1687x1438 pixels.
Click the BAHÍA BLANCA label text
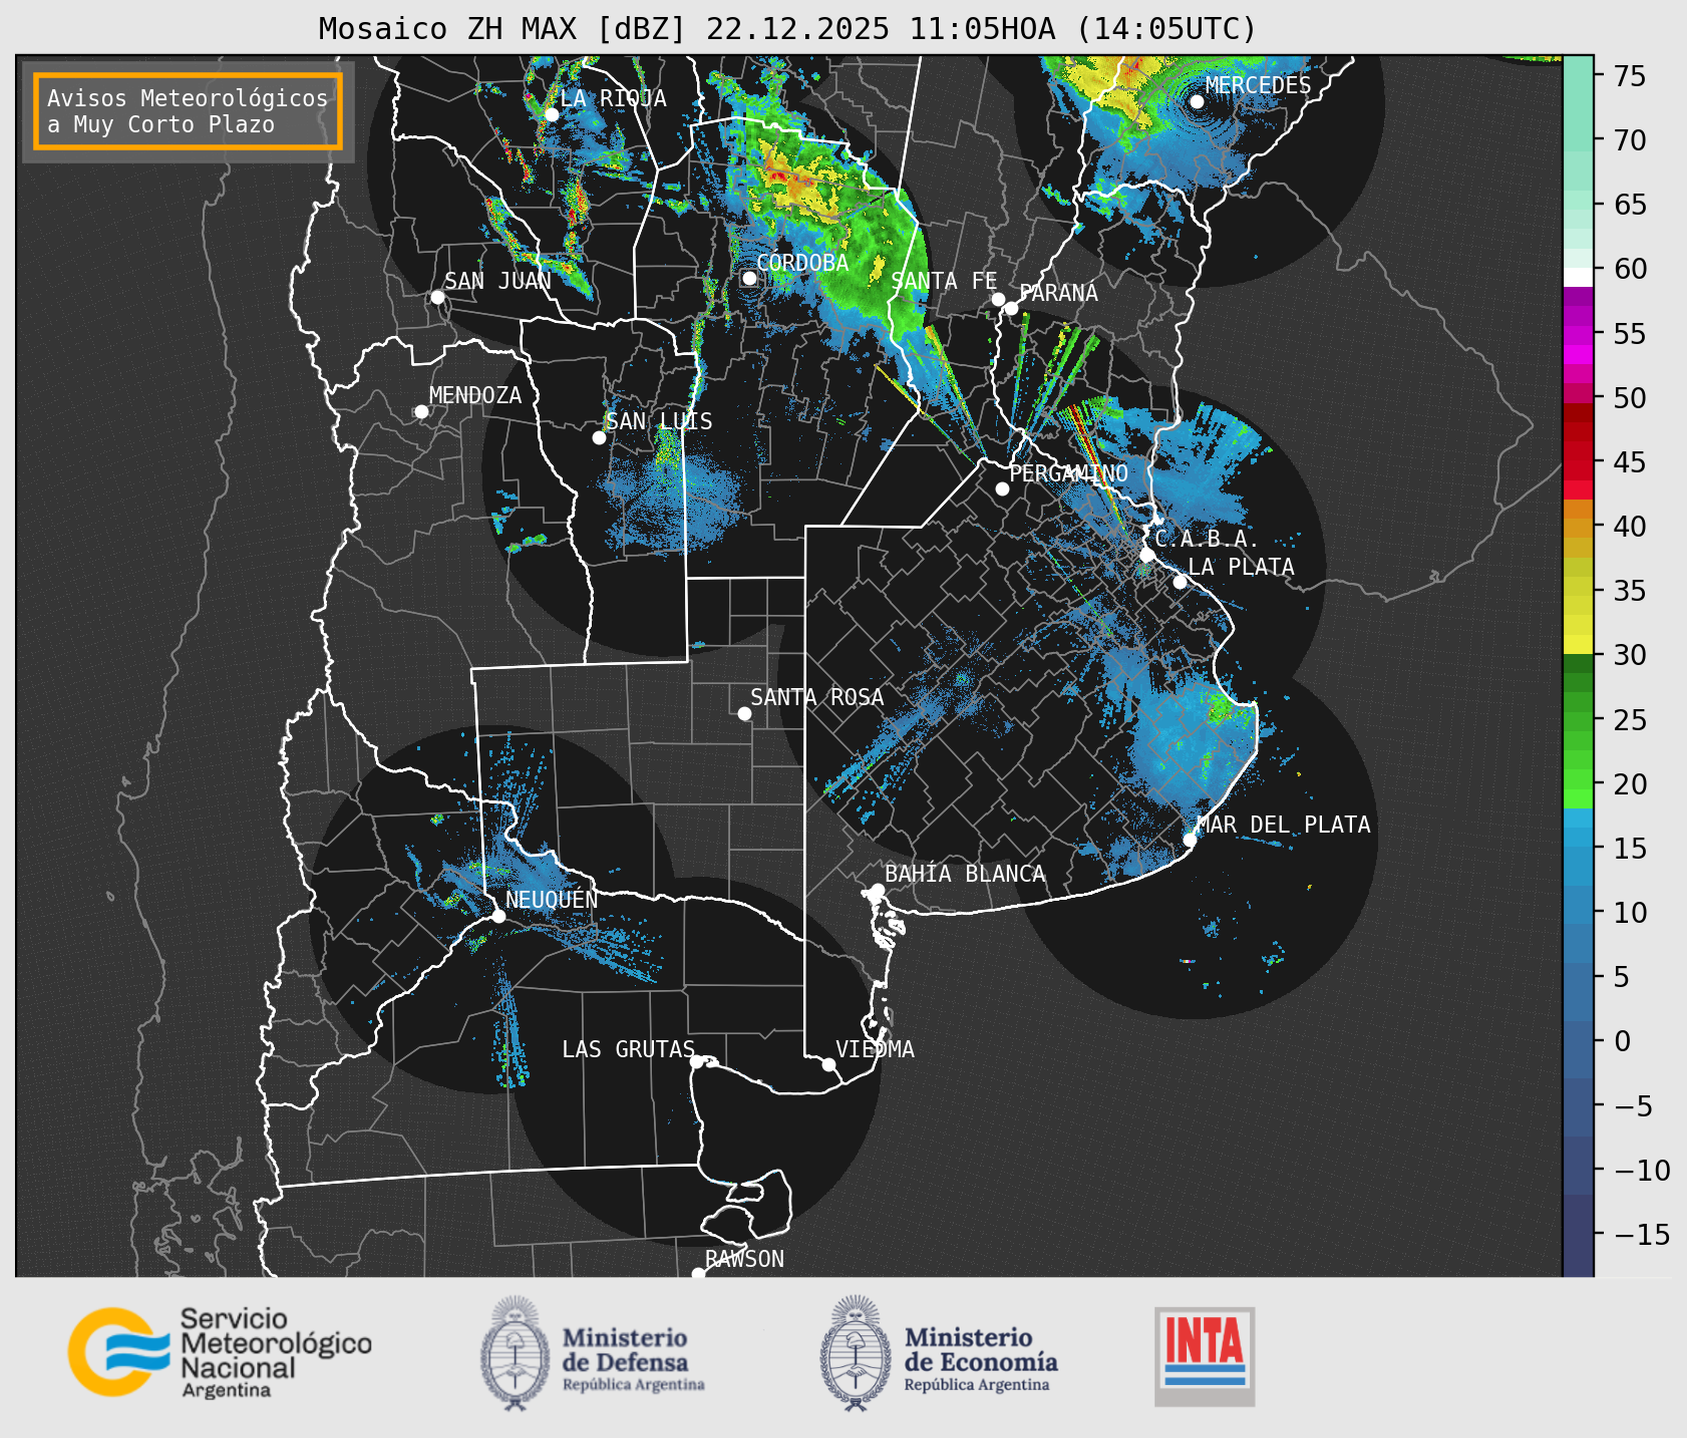pyautogui.click(x=965, y=874)
